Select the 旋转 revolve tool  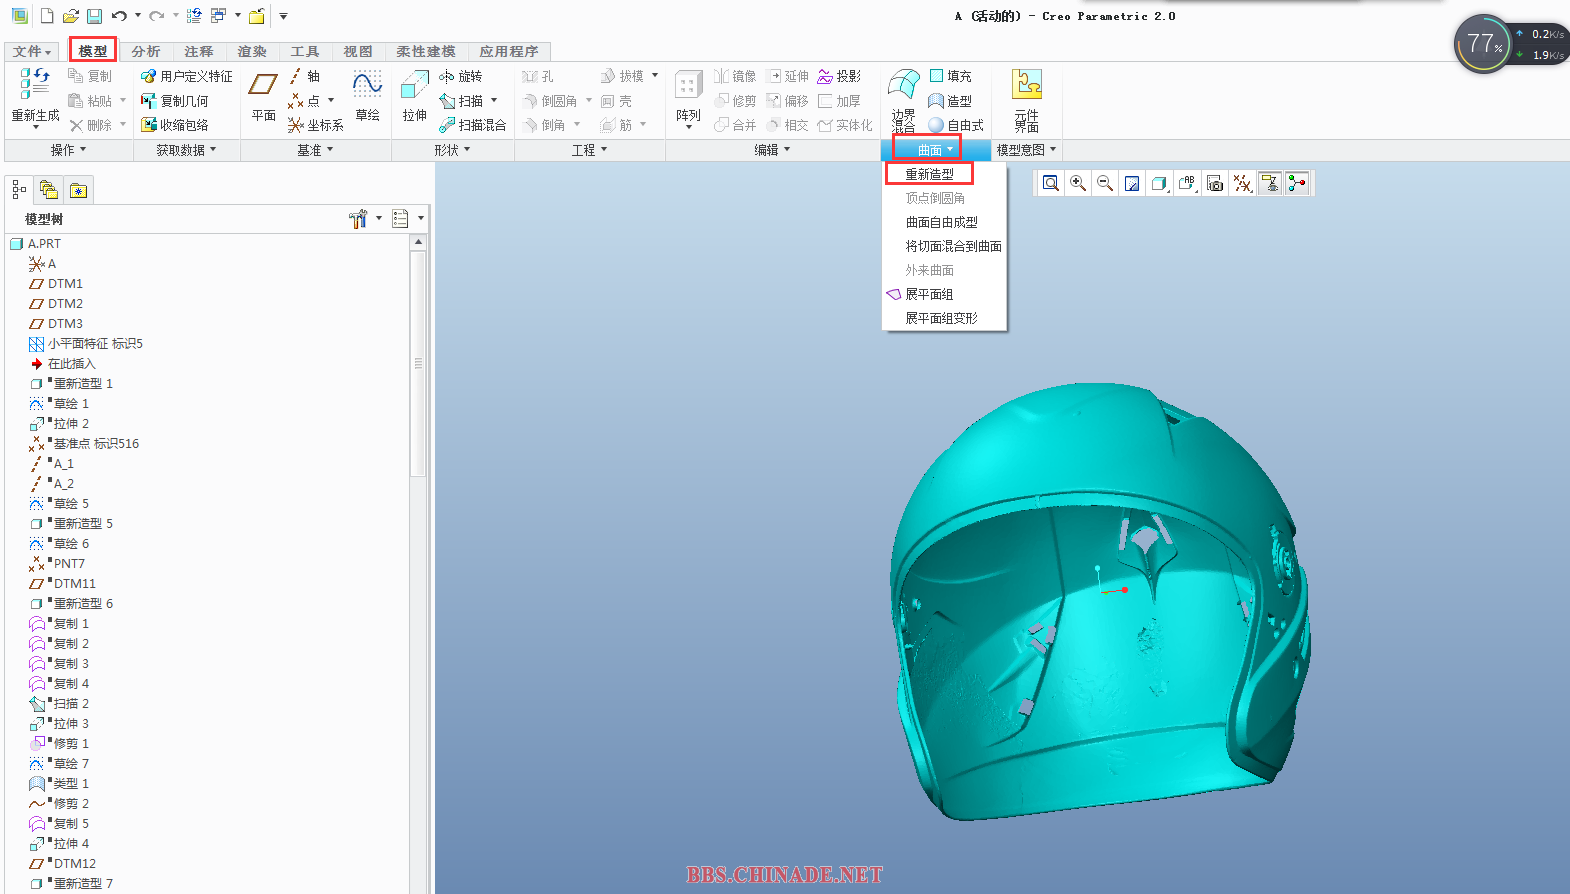[461, 76]
